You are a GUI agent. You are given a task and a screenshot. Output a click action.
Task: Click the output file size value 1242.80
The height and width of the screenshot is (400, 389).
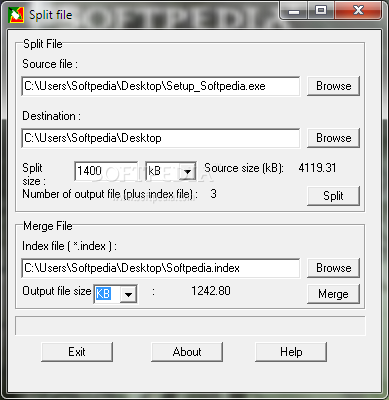pyautogui.click(x=211, y=291)
